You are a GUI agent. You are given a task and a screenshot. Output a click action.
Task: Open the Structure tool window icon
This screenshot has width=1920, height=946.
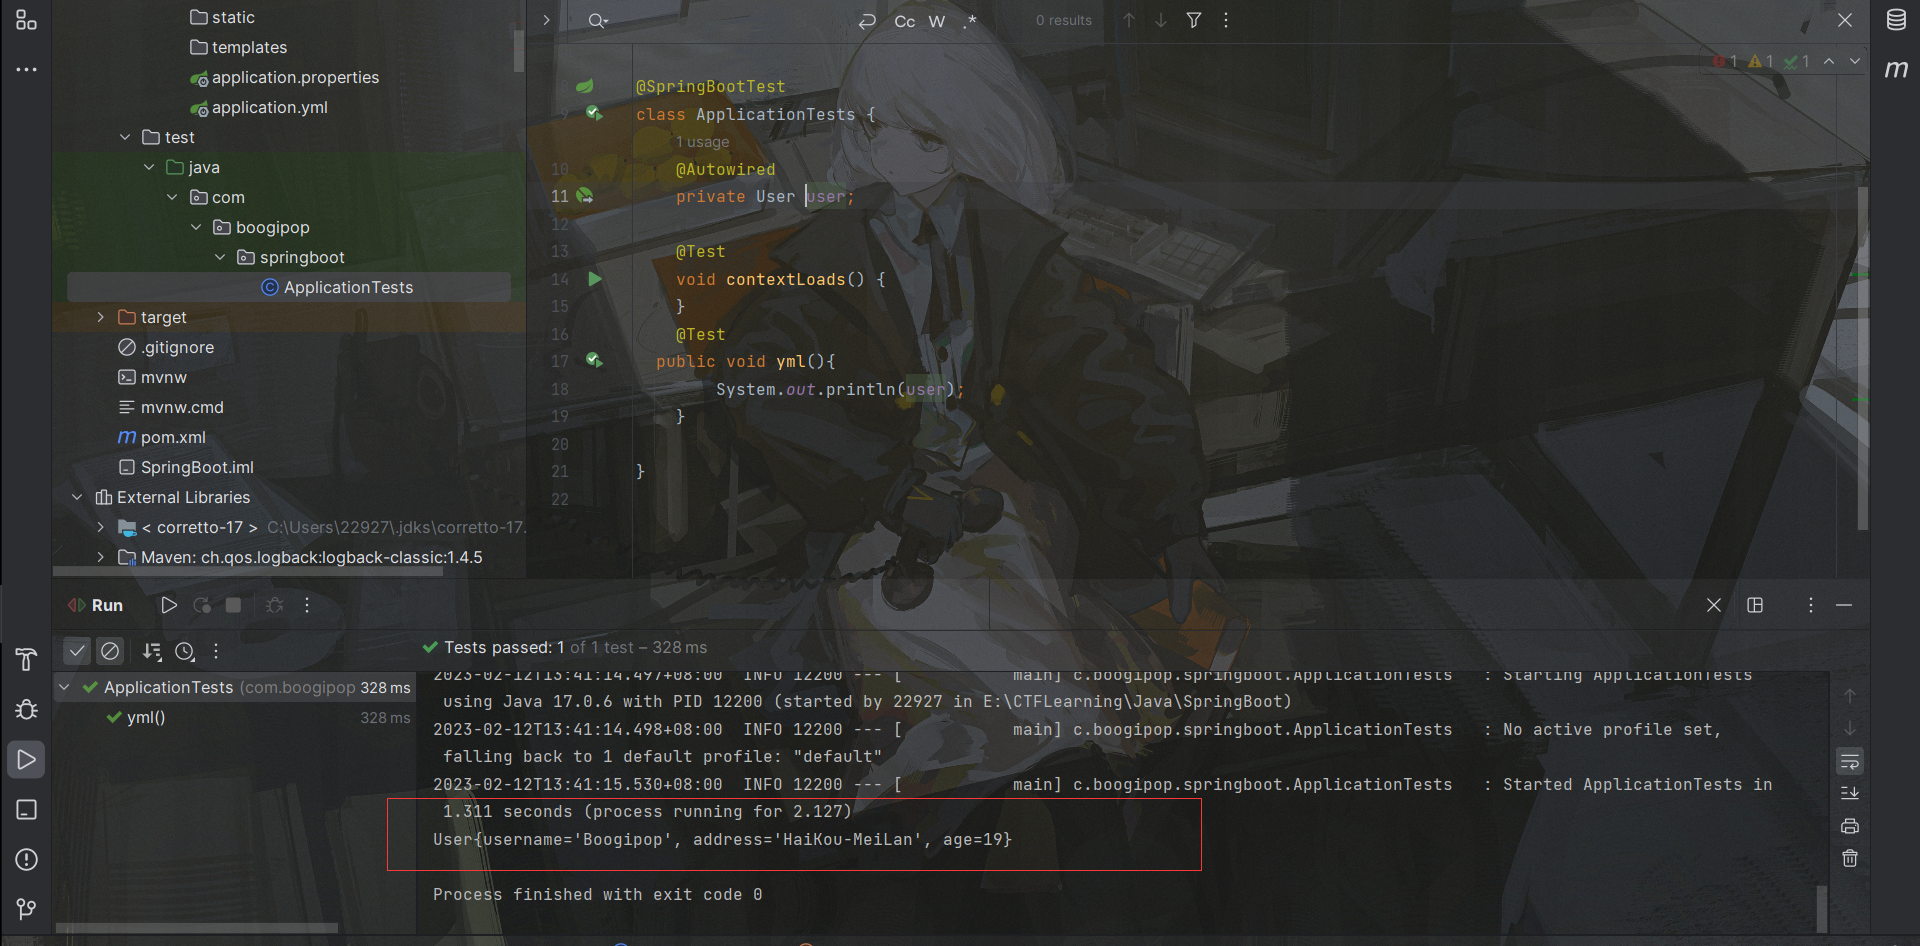(26, 20)
